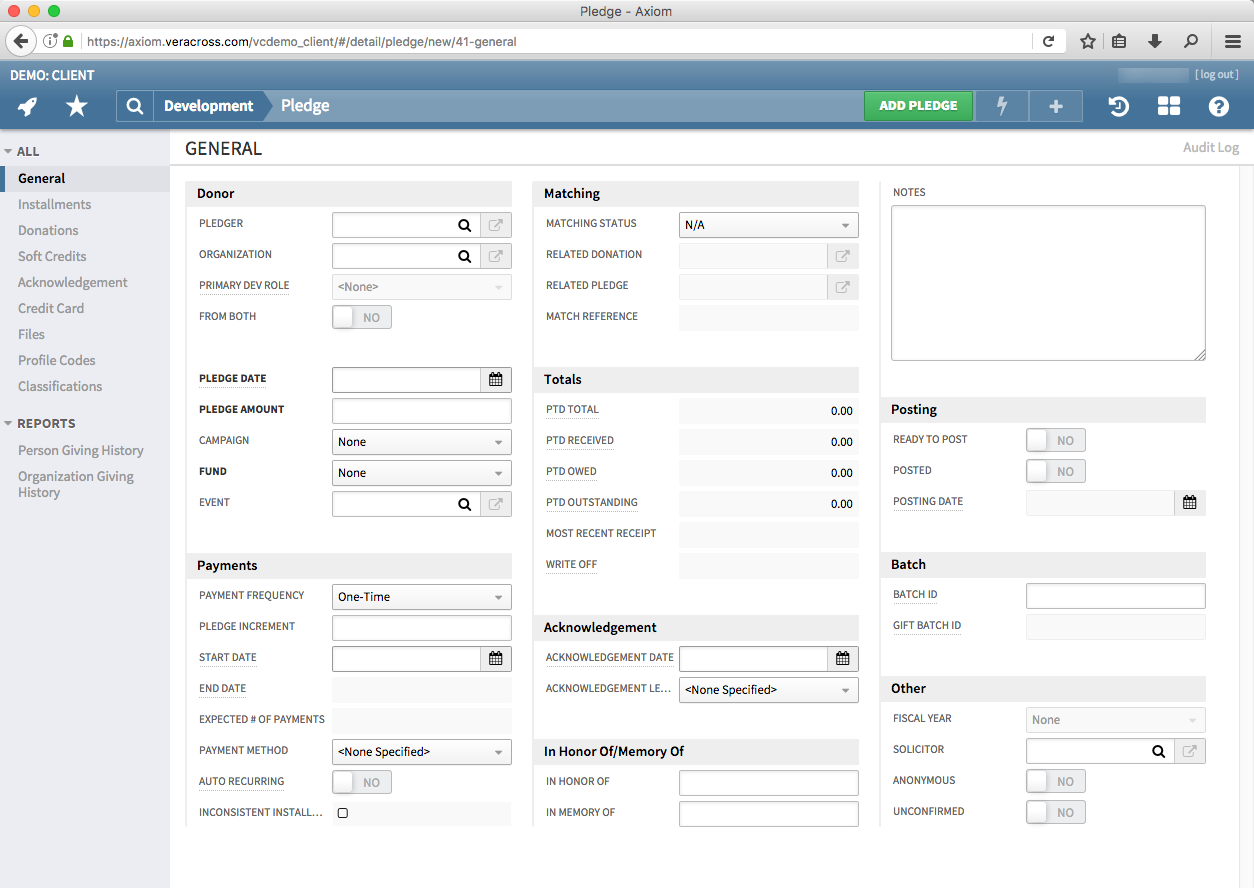Open the Matching Status dropdown
This screenshot has width=1254, height=888.
(768, 225)
